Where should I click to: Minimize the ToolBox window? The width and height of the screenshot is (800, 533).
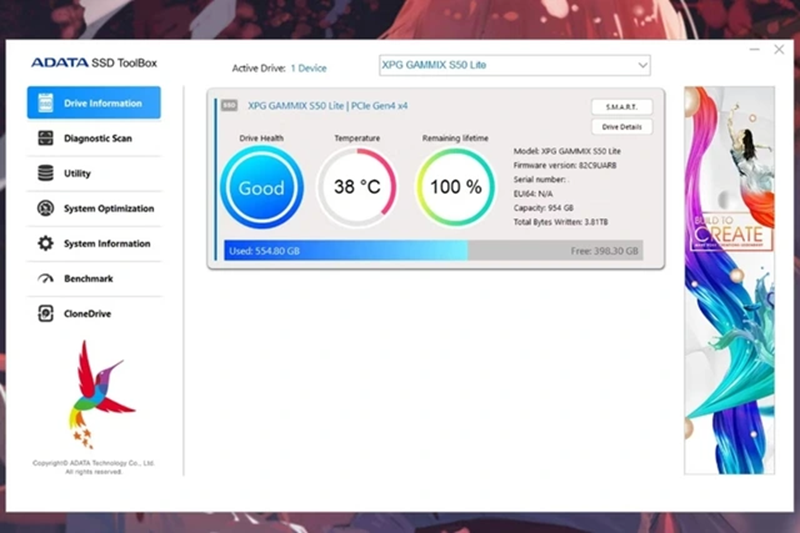click(x=755, y=49)
